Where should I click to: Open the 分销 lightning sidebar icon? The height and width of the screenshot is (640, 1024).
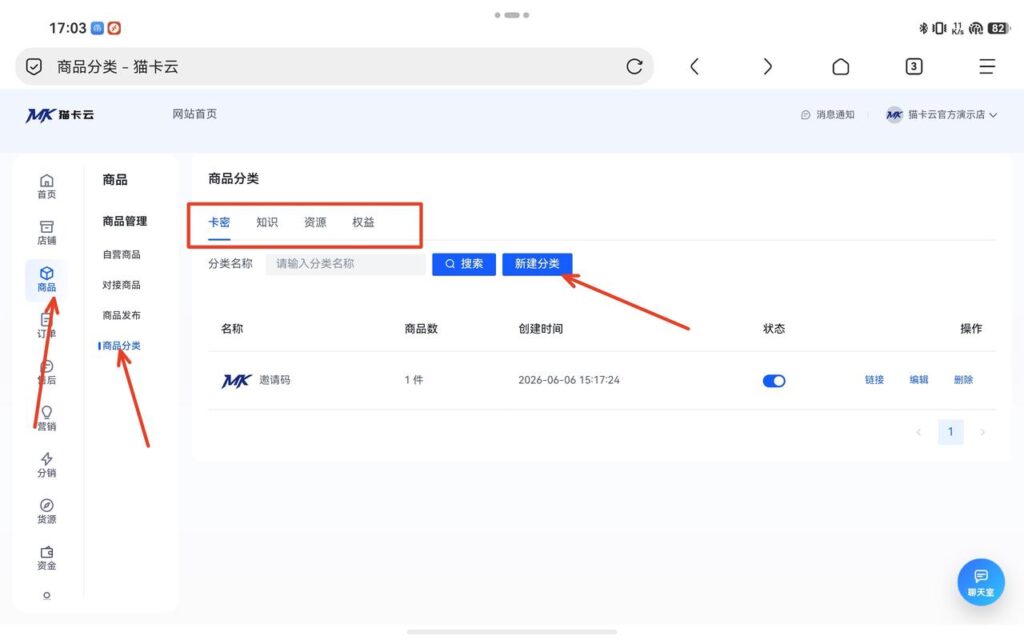pos(46,465)
